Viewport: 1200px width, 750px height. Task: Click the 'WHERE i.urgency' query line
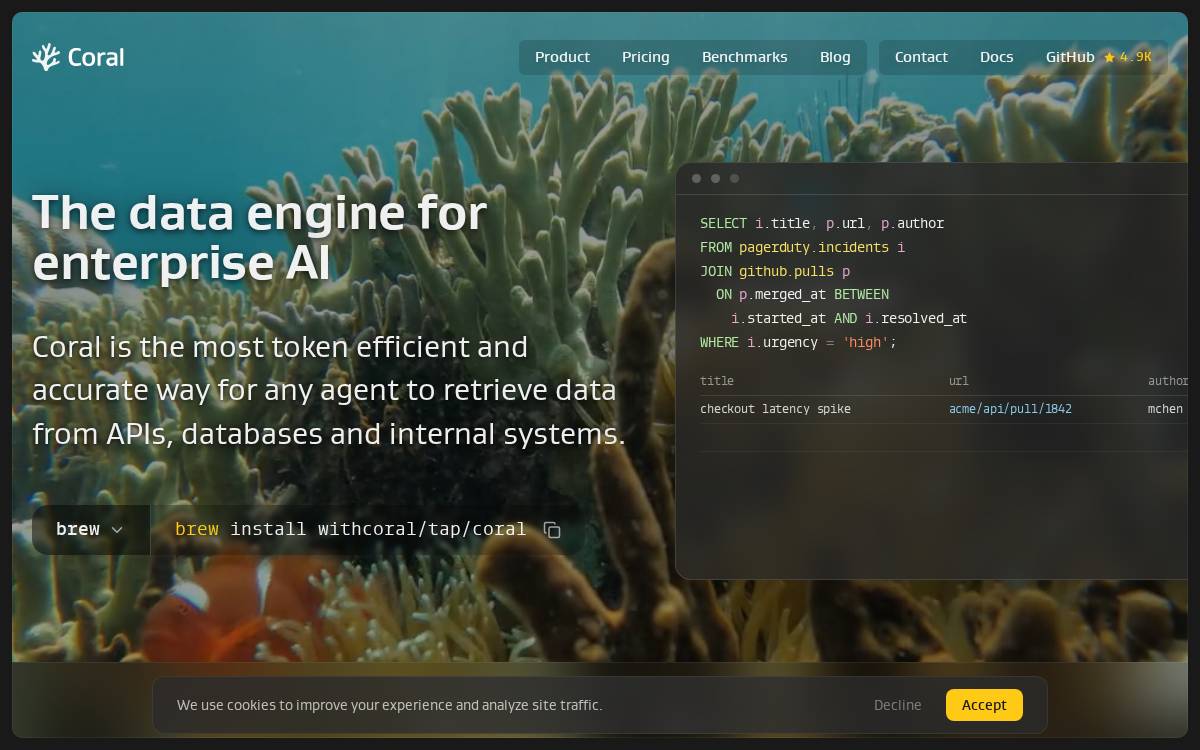[798, 342]
